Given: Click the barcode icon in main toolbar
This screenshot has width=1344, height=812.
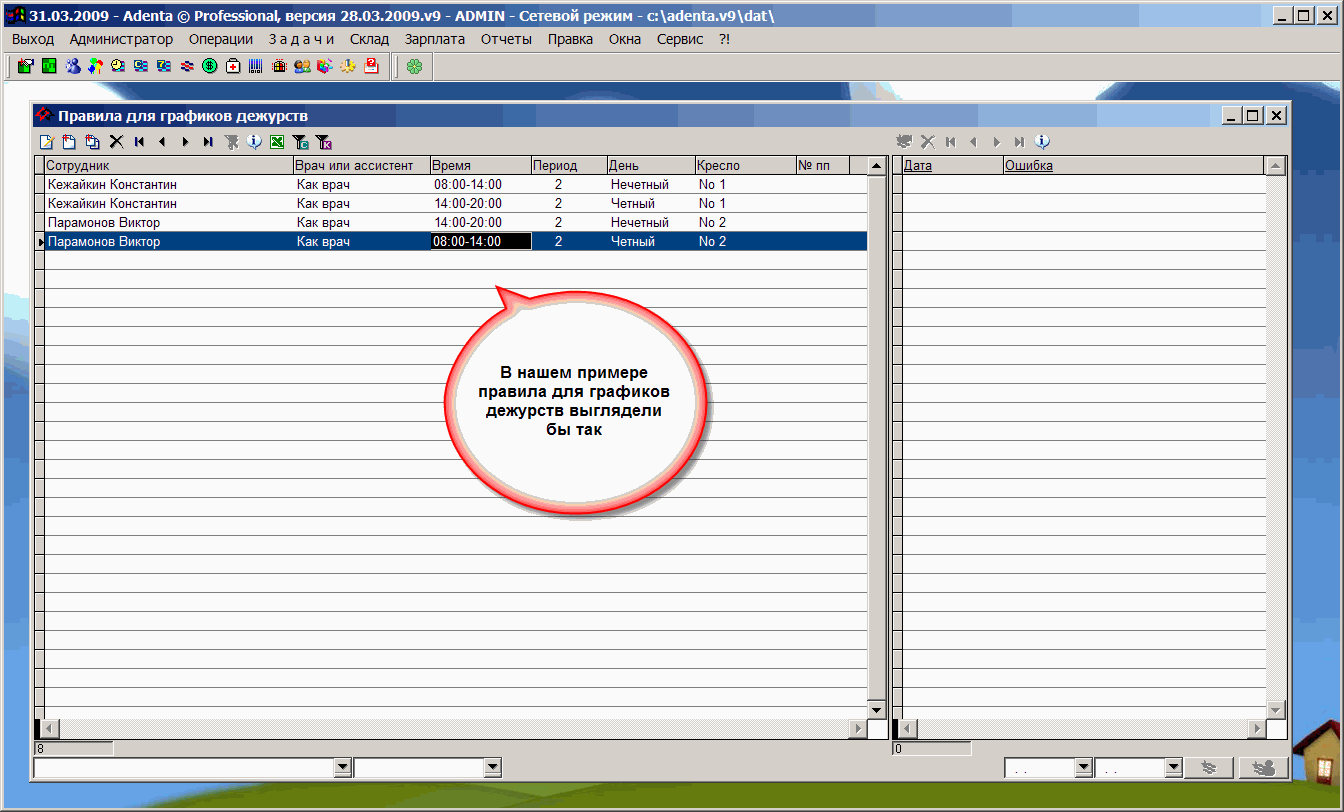Looking at the screenshot, I should pos(256,66).
